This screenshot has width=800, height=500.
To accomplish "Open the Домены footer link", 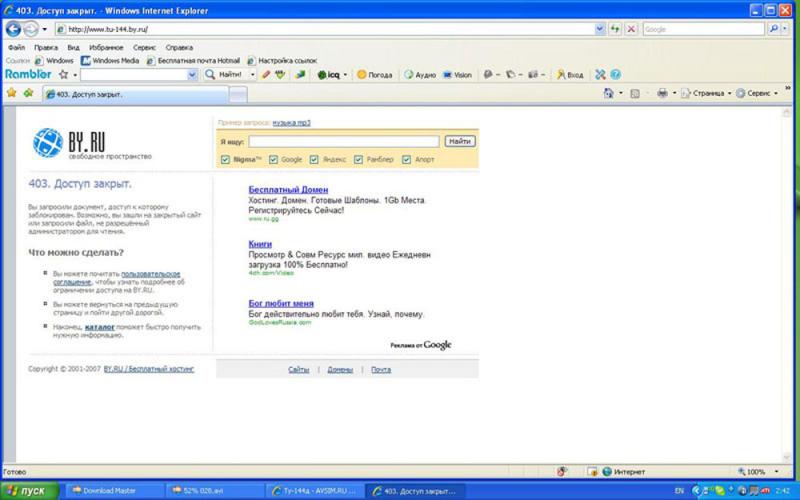I will pos(340,369).
